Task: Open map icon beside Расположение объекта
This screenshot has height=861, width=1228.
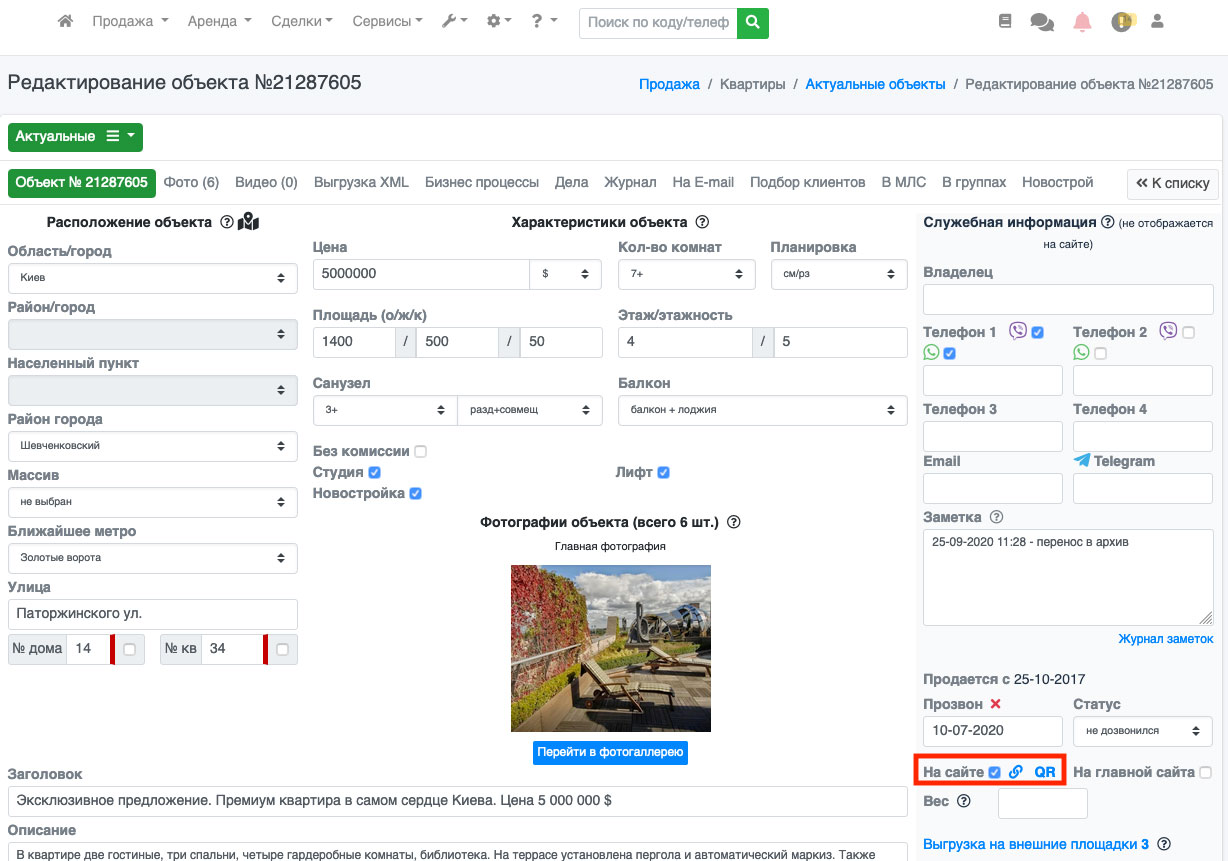Action: [x=248, y=222]
